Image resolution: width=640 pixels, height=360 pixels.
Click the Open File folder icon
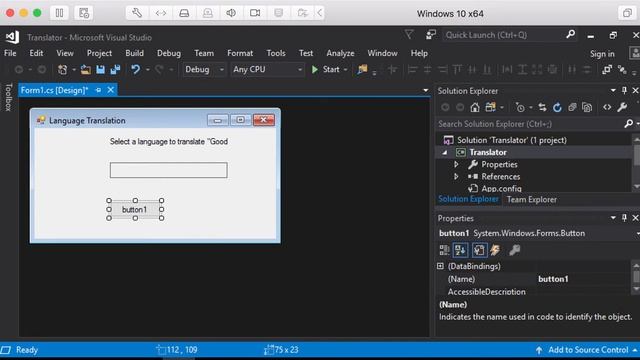[86, 69]
